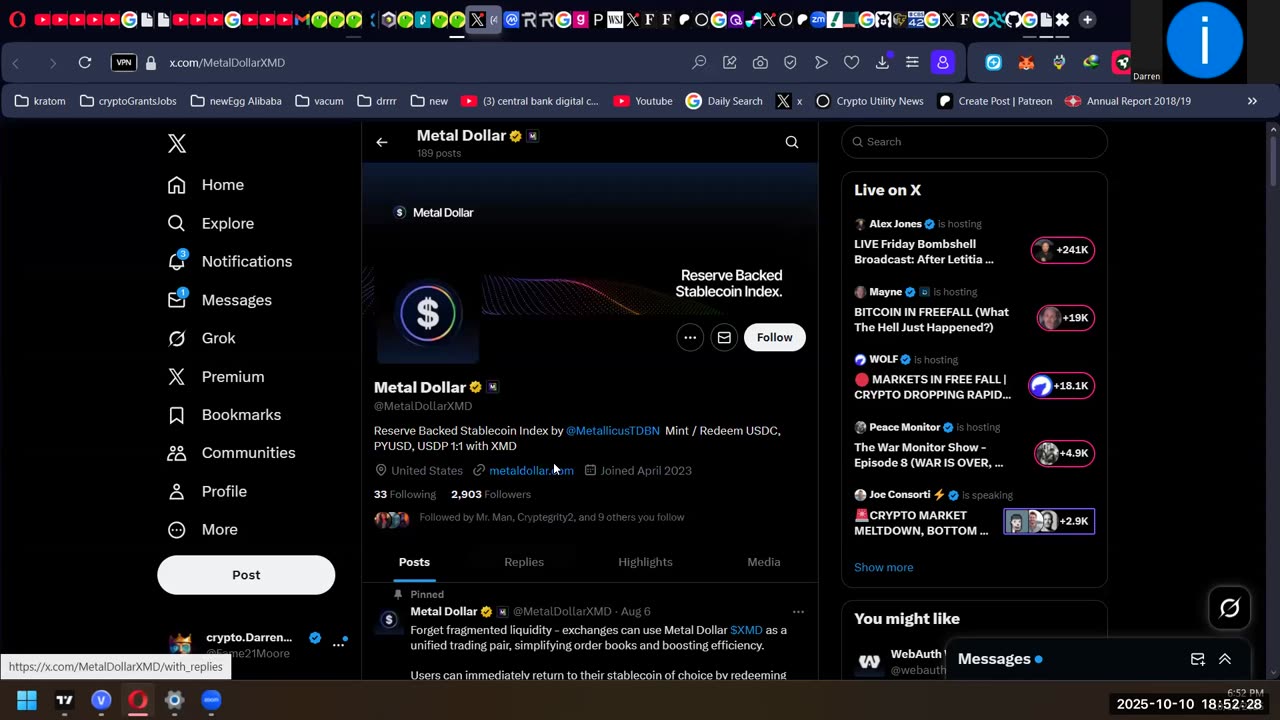Open the Easy Setup sliders icon
This screenshot has width=1280, height=720.
912,62
